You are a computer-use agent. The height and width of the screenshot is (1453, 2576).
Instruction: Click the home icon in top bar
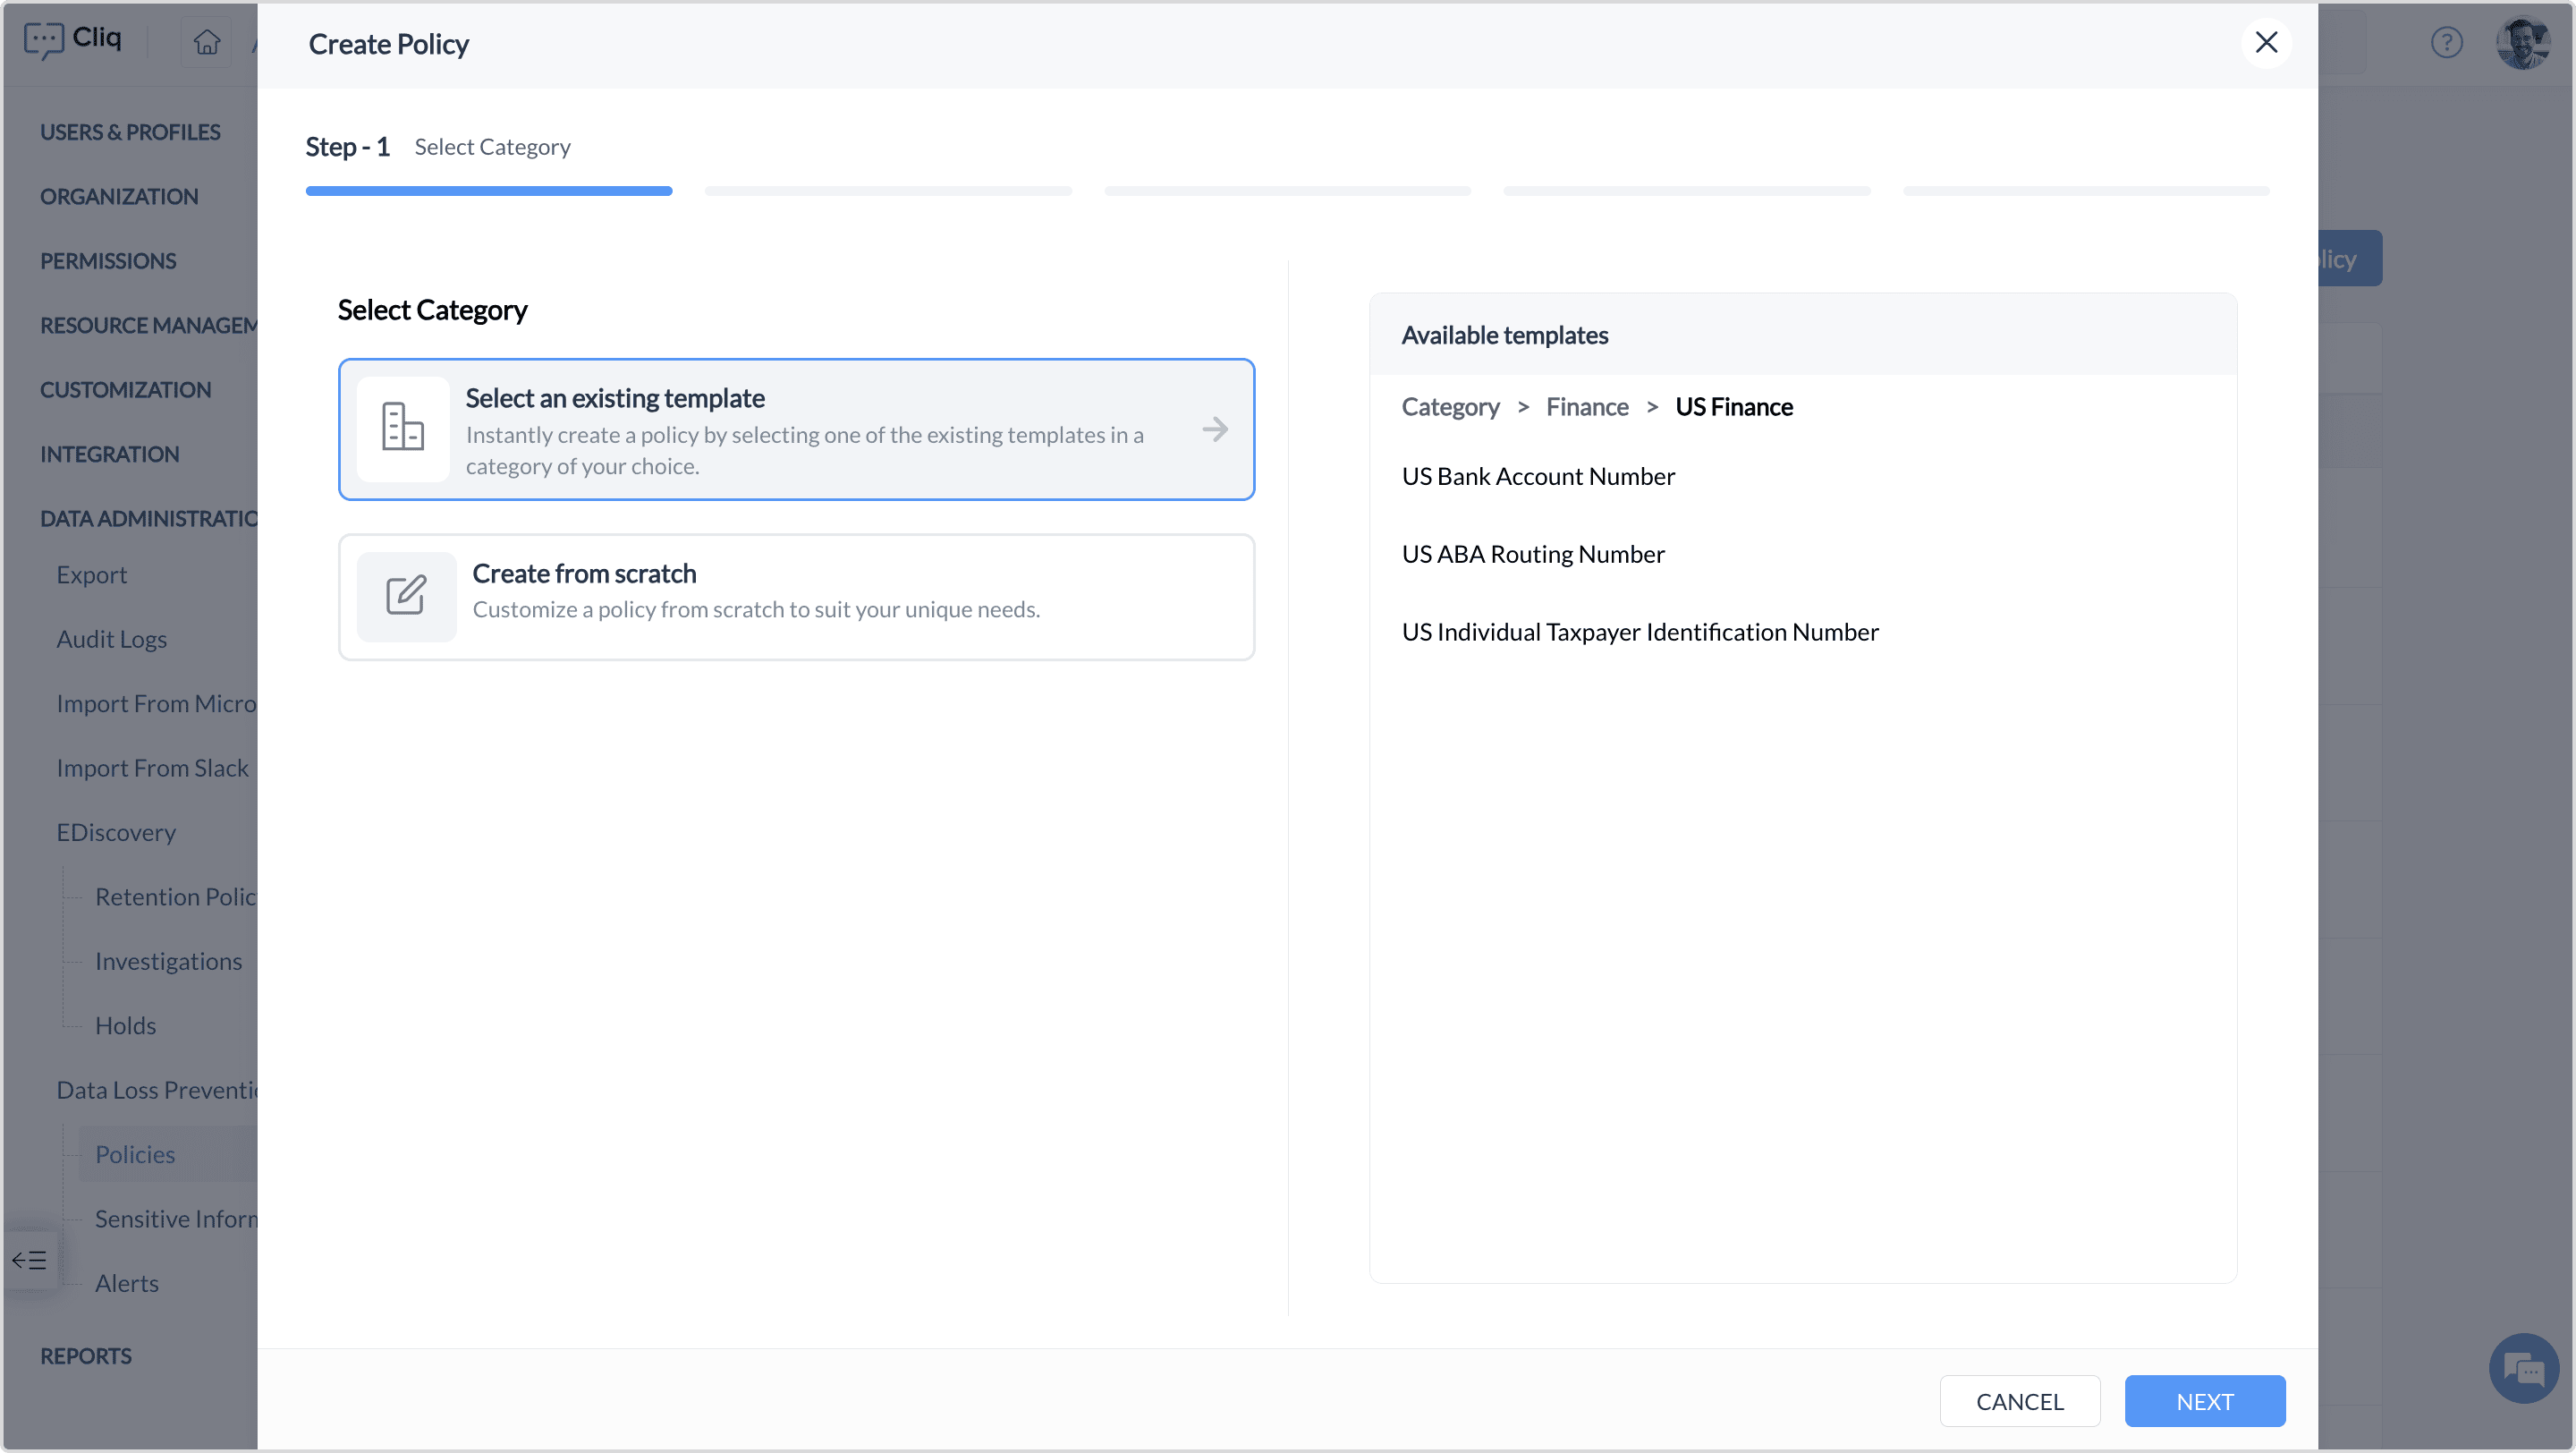pyautogui.click(x=207, y=42)
